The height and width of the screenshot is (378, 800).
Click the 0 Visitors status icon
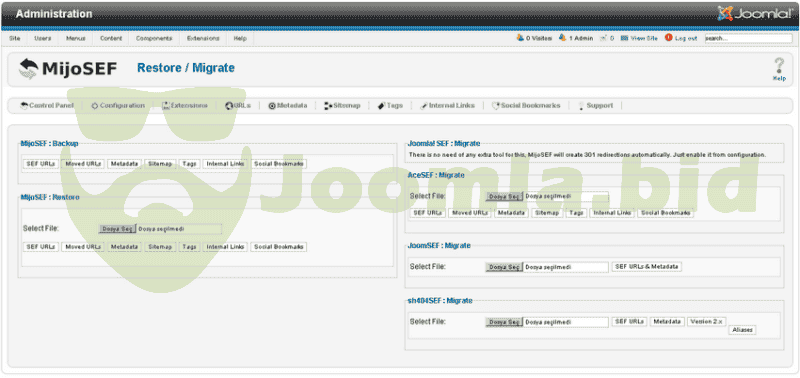pyautogui.click(x=520, y=38)
